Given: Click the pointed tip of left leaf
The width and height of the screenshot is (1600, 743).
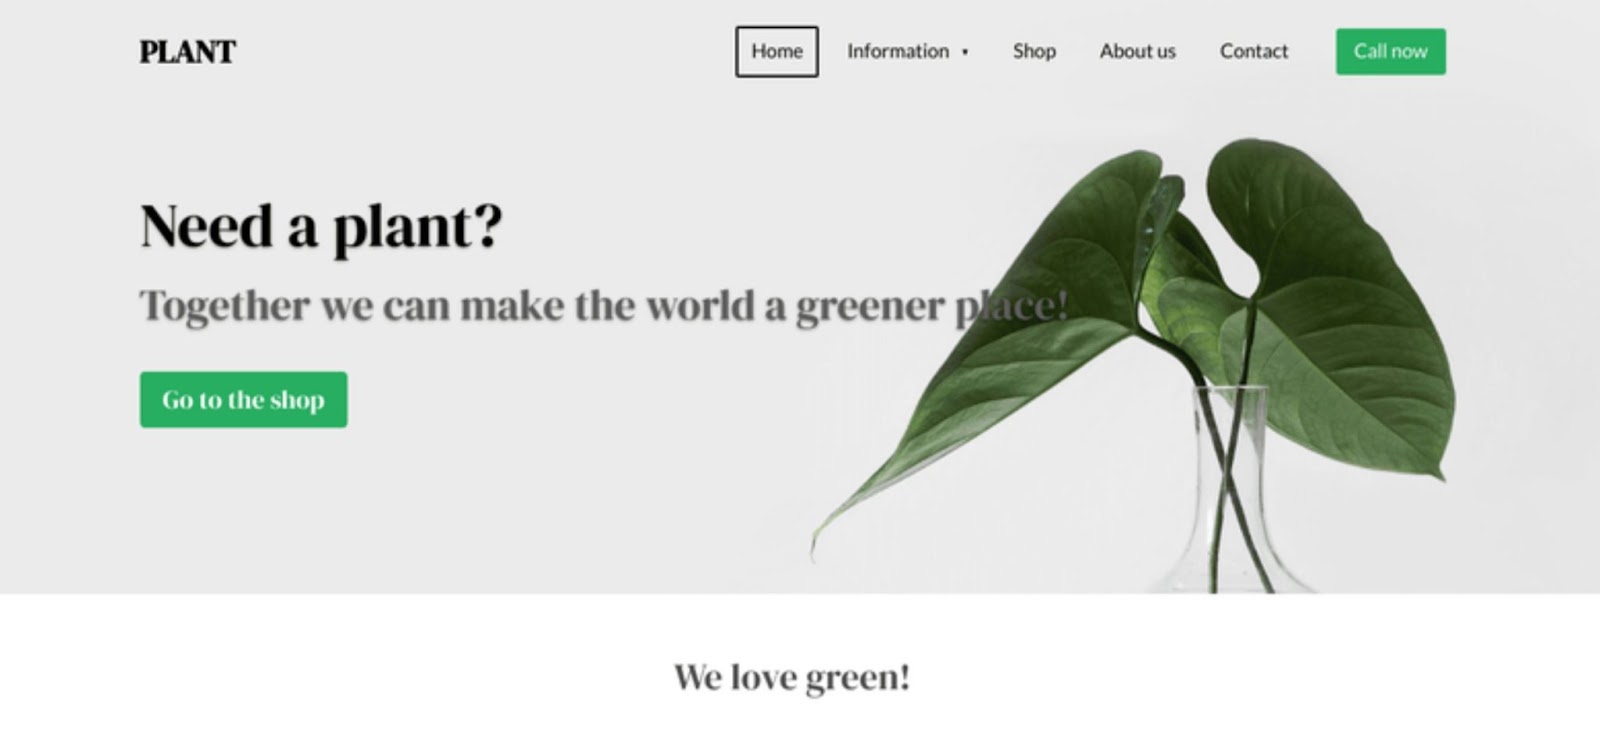Looking at the screenshot, I should 818,540.
